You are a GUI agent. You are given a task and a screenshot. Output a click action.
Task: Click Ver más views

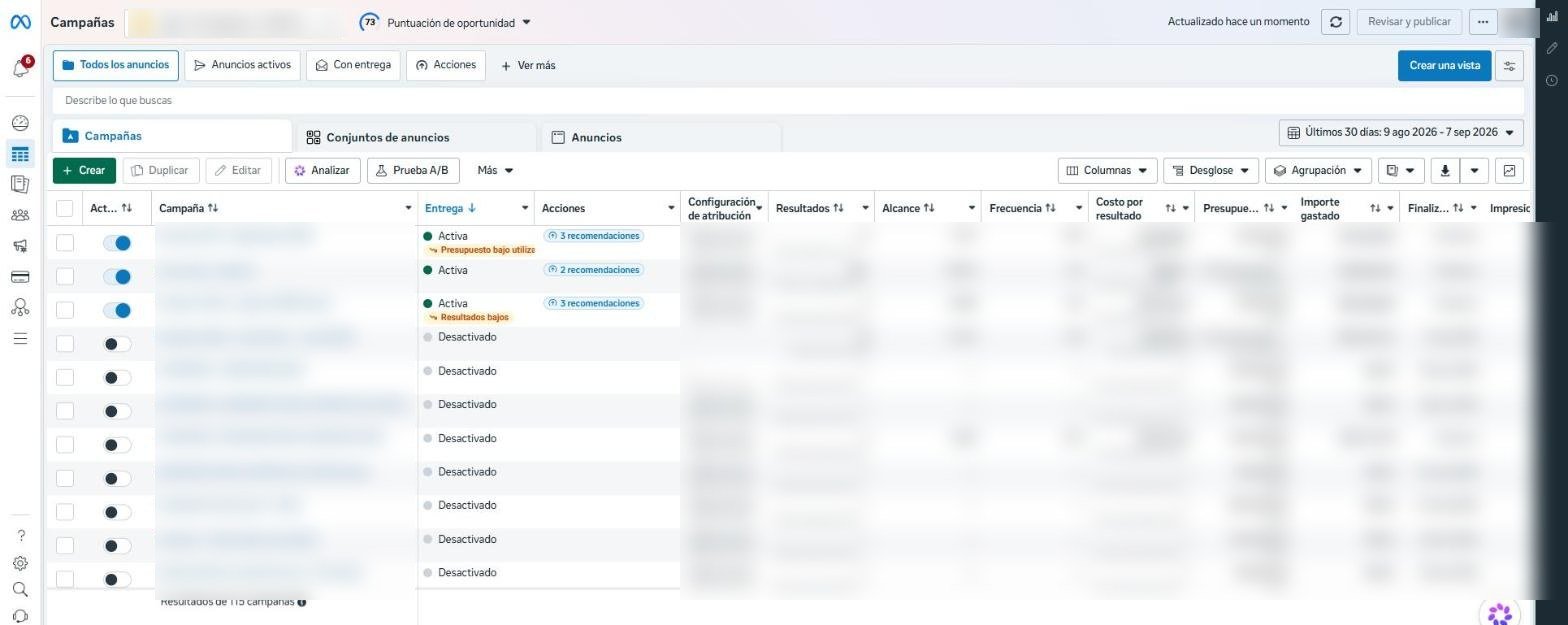(x=528, y=65)
